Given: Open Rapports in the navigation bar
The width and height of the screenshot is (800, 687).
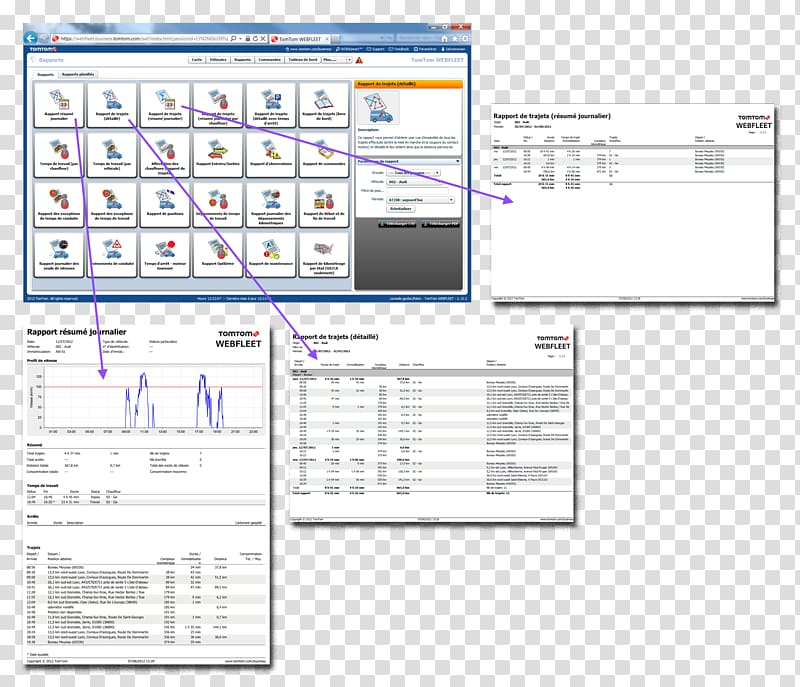Looking at the screenshot, I should click(243, 60).
